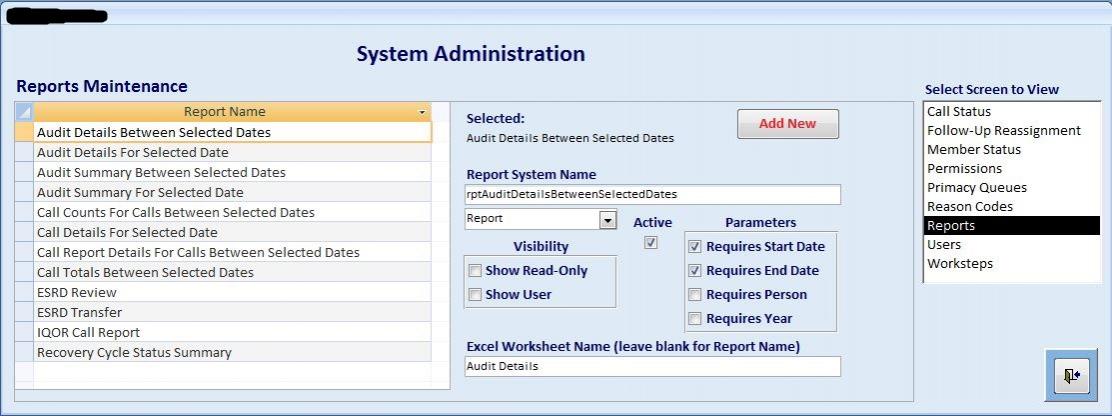This screenshot has width=1112, height=416.
Task: Check the Show User option
Action: click(x=475, y=295)
